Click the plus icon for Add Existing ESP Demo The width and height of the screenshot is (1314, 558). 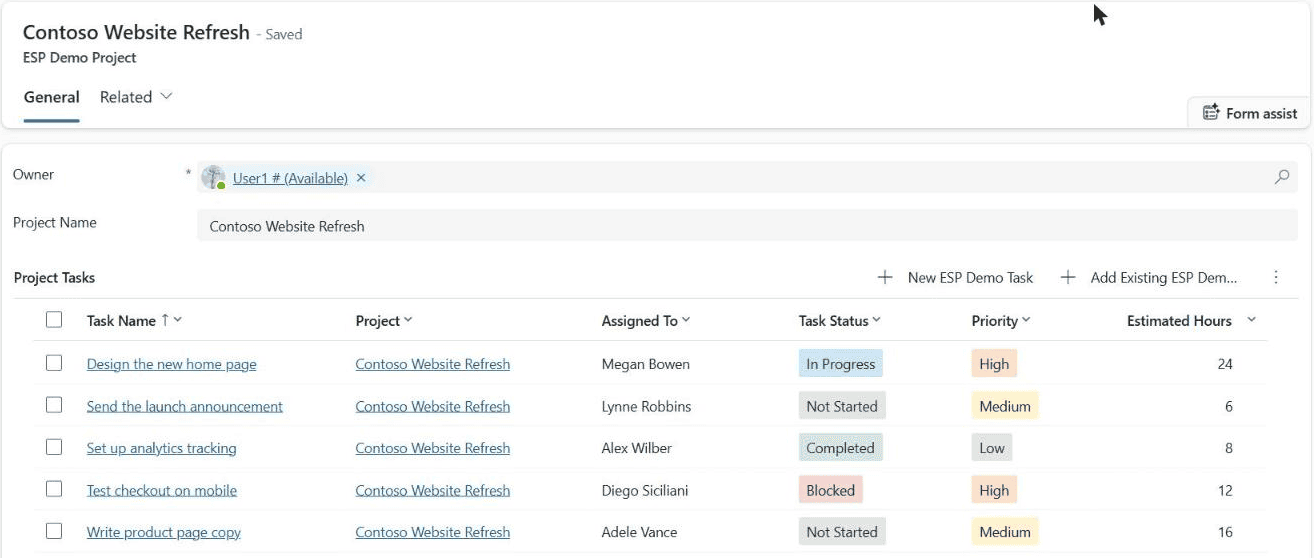click(1068, 277)
